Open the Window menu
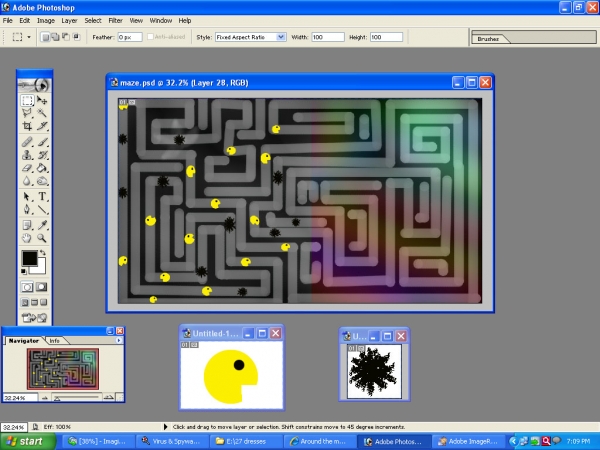 pos(160,21)
